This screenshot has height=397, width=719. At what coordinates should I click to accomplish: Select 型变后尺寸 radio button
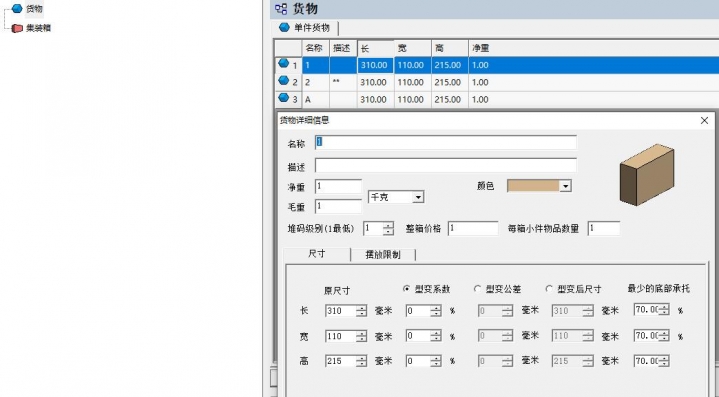click(x=549, y=288)
